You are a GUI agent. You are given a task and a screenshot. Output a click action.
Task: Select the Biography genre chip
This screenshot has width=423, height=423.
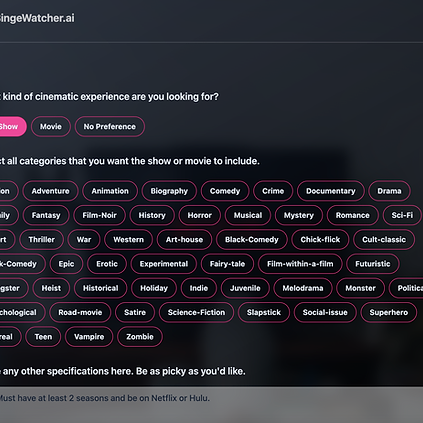[x=169, y=191]
